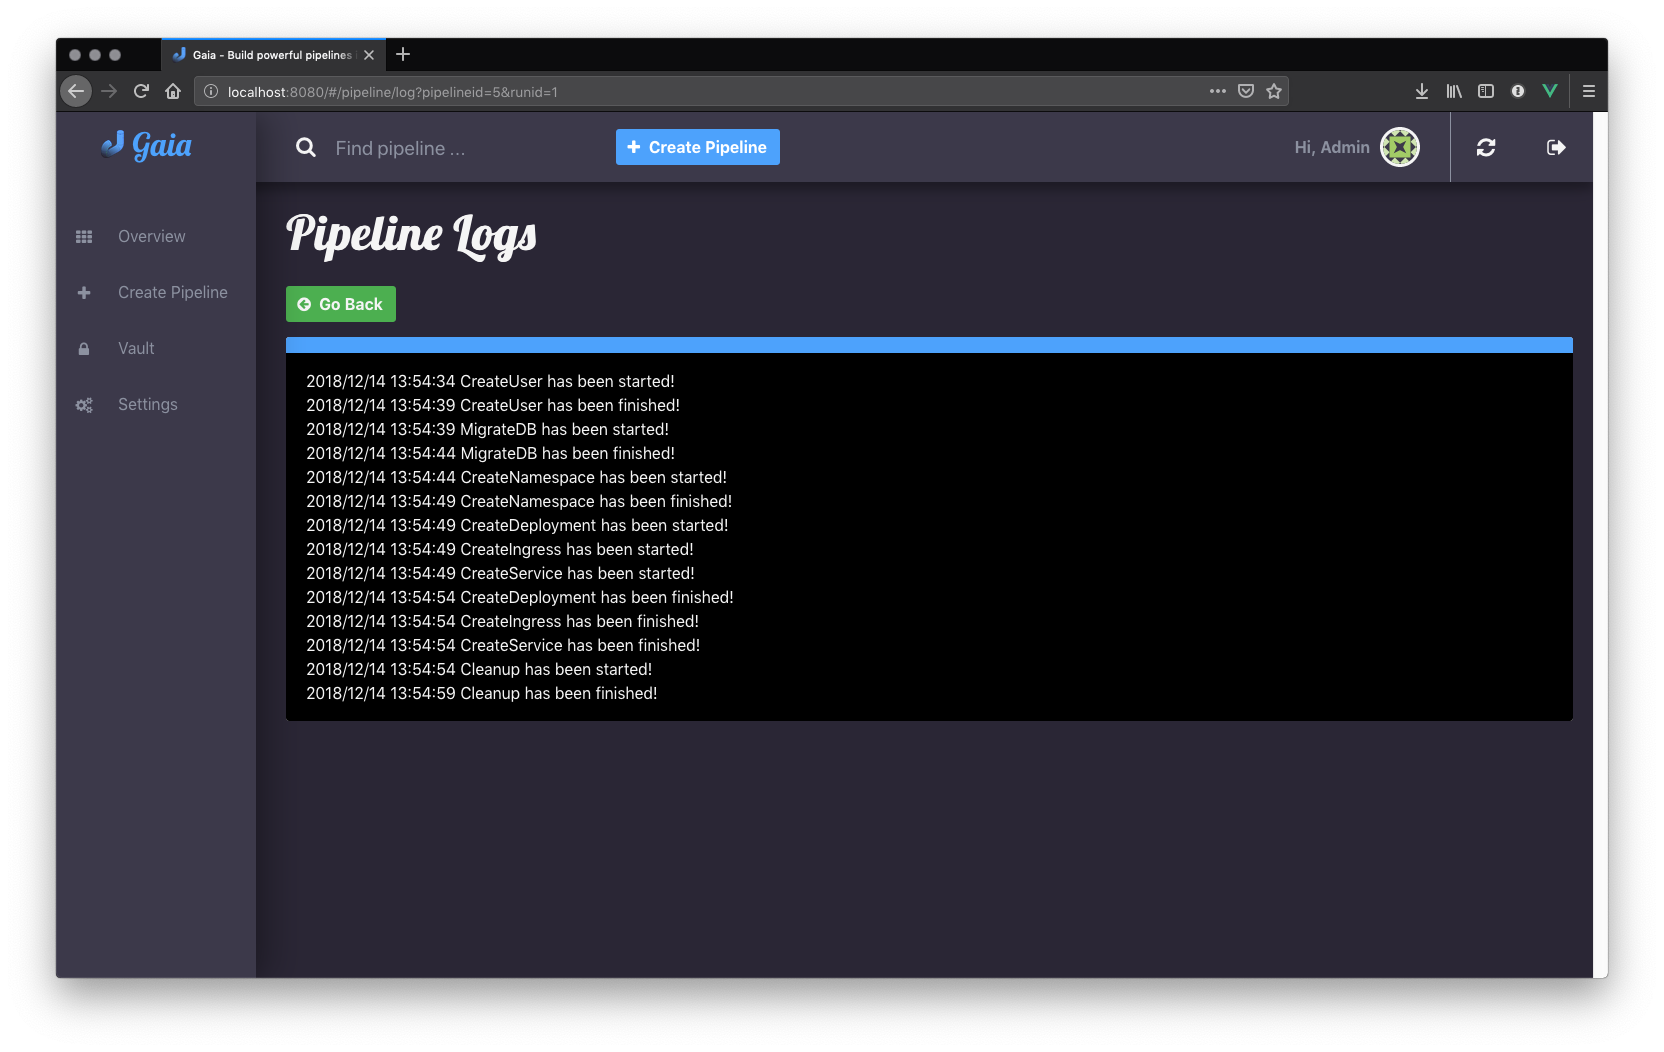Click the search magnifier icon
Image resolution: width=1664 pixels, height=1052 pixels.
pos(306,148)
